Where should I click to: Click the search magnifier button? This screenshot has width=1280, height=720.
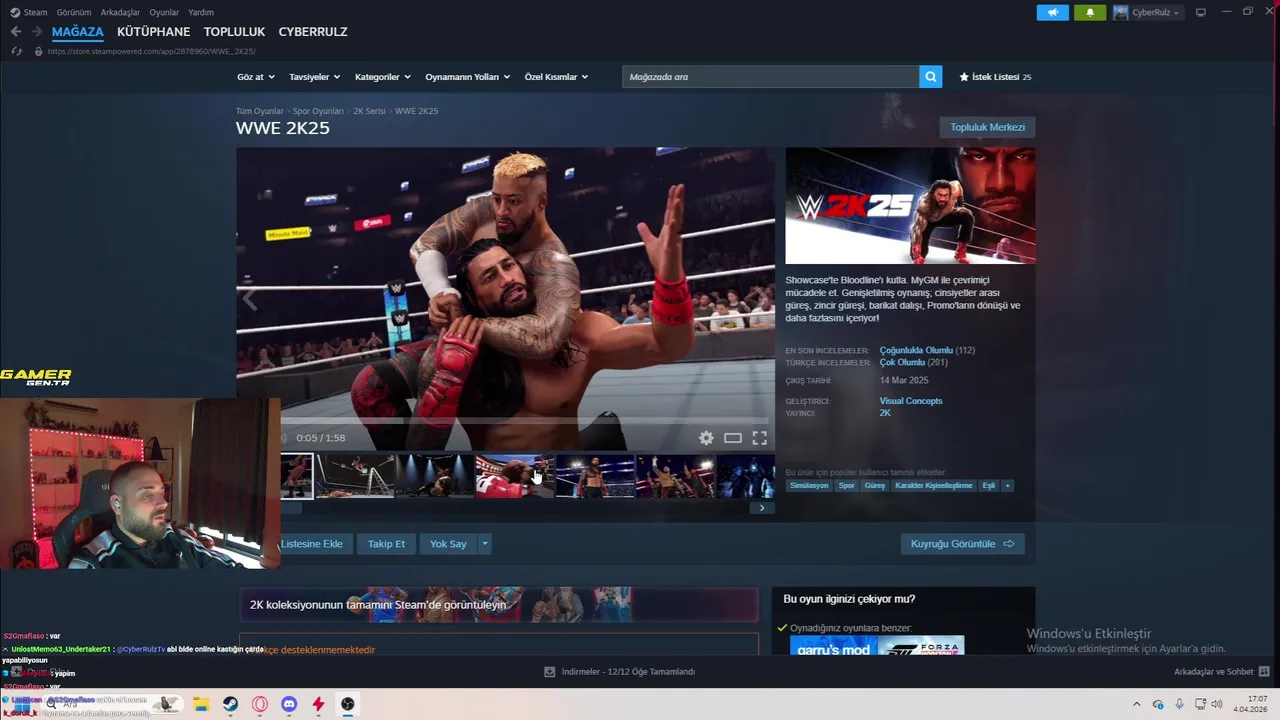click(931, 77)
